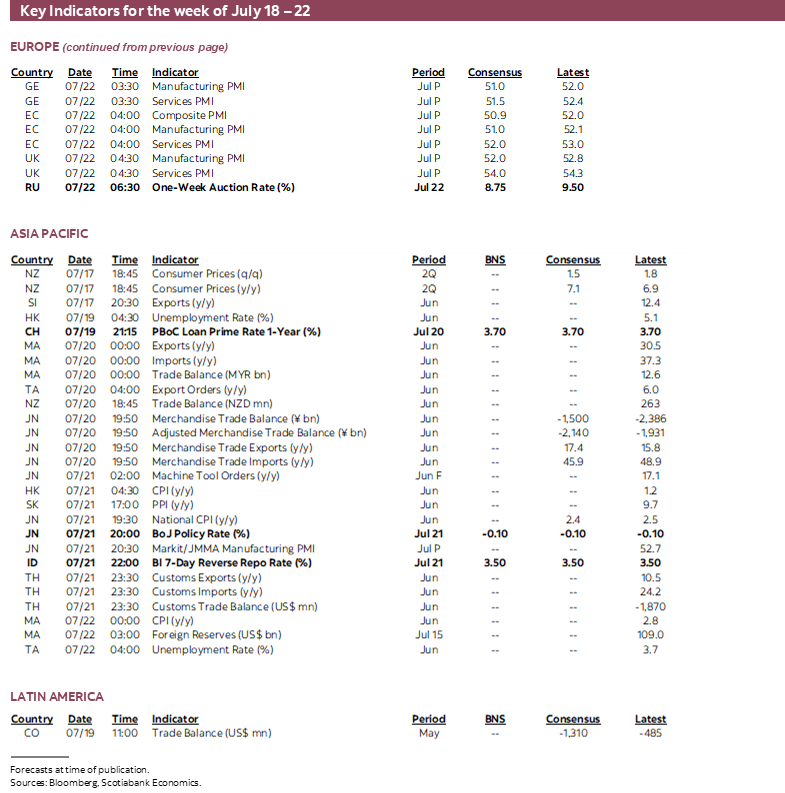
Task: Click the Customs Trade Balance (US$ mn) indicator
Action: point(234,606)
